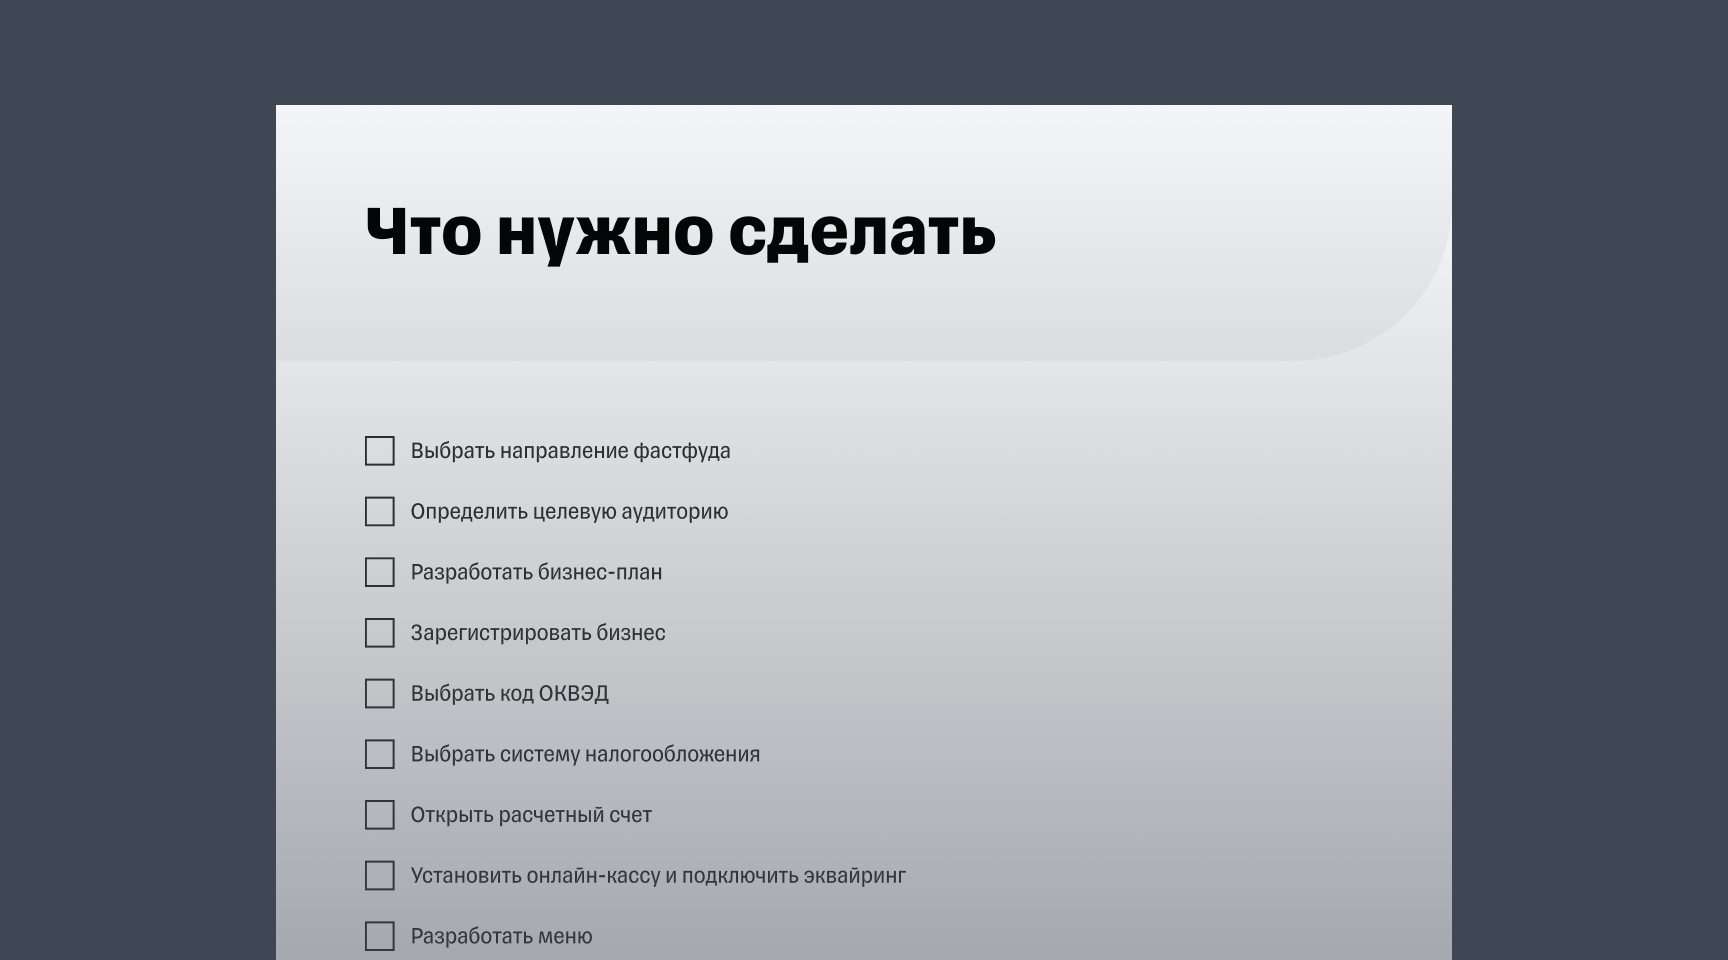
Task: Click the heading Что нужно сделать
Action: tap(679, 235)
